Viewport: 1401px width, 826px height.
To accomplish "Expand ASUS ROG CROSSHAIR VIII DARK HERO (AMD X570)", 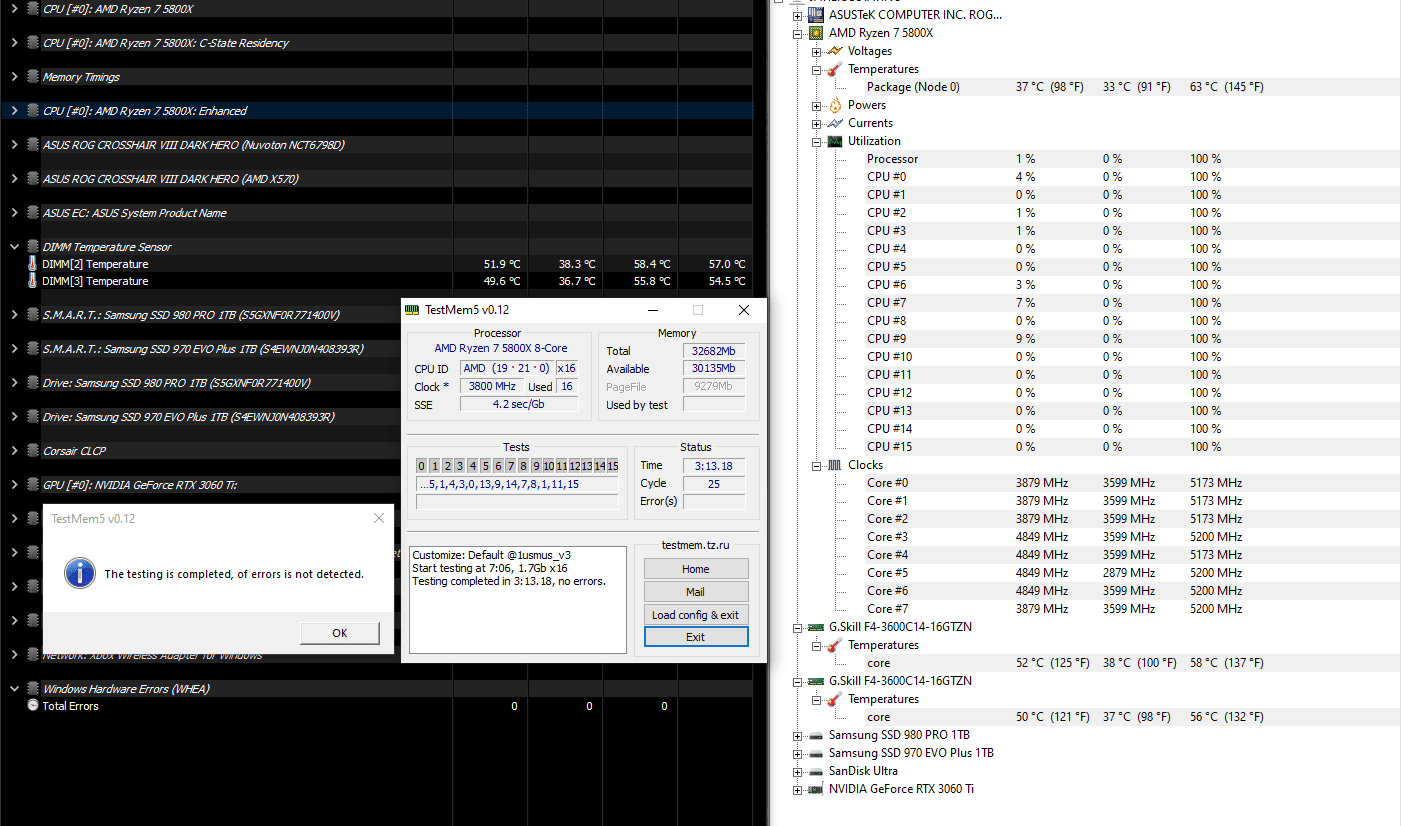I will pyautogui.click(x=14, y=179).
